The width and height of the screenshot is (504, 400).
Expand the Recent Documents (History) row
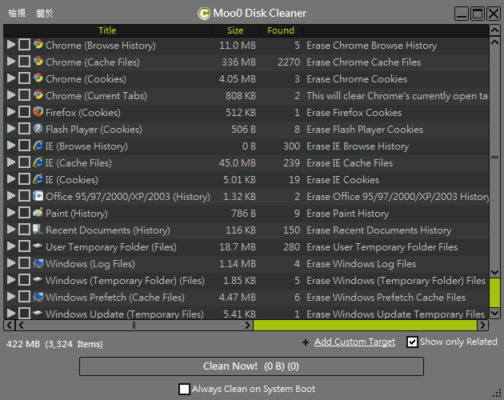point(11,229)
